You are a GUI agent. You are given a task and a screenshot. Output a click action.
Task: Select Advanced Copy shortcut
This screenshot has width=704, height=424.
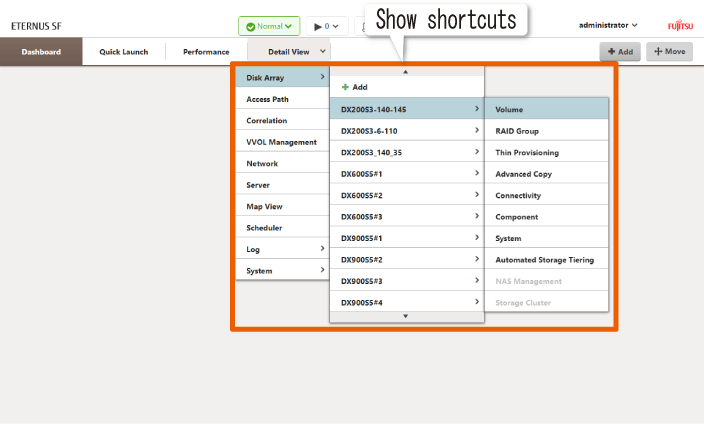coord(546,174)
